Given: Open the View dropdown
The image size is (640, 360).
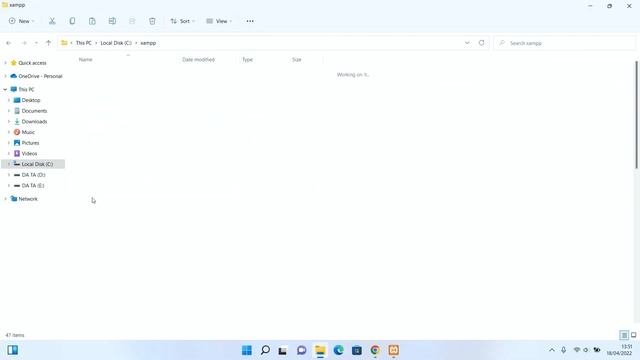Looking at the screenshot, I should 219,21.
